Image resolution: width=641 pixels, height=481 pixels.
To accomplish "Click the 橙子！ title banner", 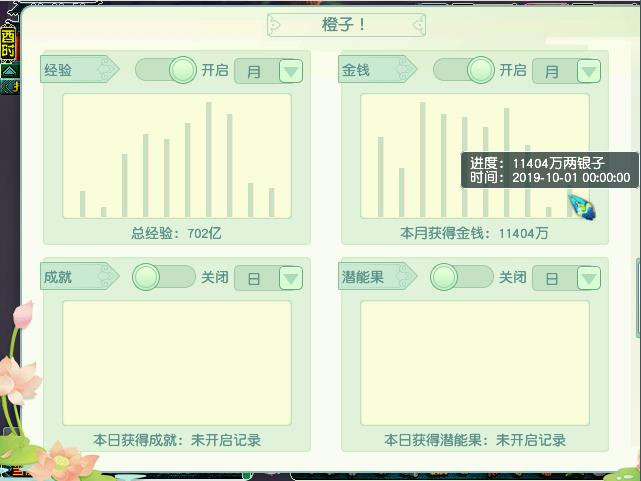I will coord(346,25).
